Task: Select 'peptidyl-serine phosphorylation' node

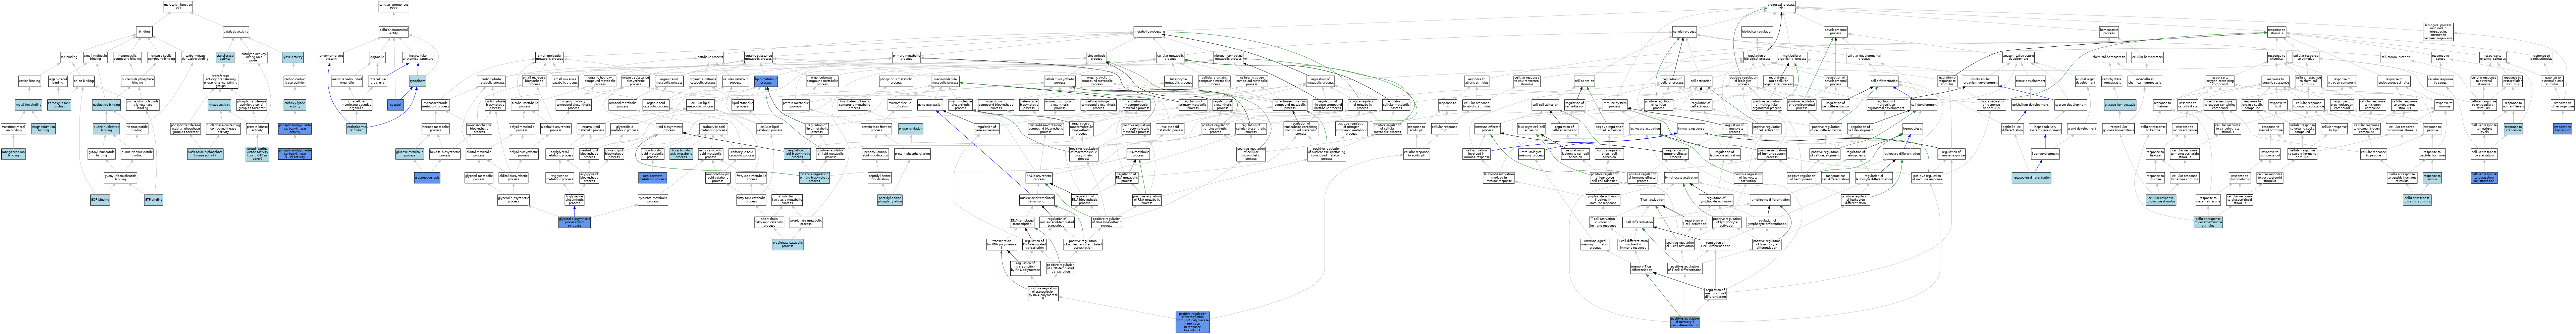Action: (890, 200)
